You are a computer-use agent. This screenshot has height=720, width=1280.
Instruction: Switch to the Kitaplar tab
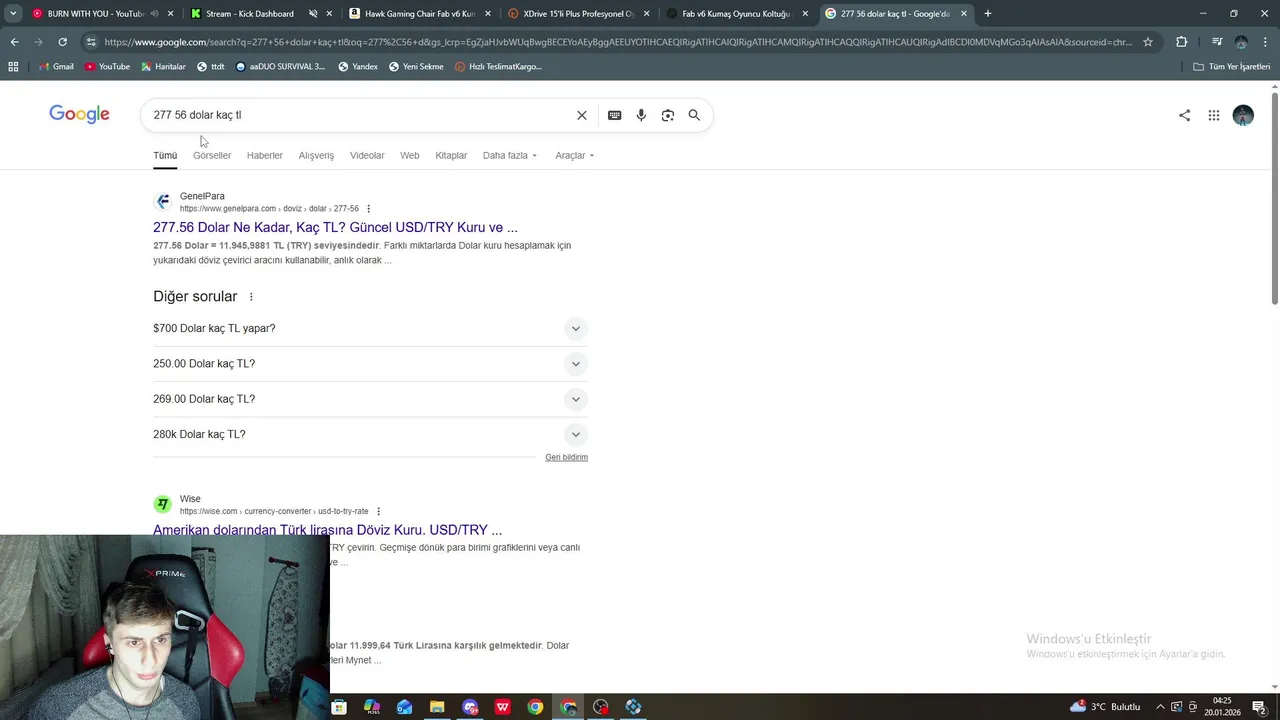pyautogui.click(x=451, y=156)
